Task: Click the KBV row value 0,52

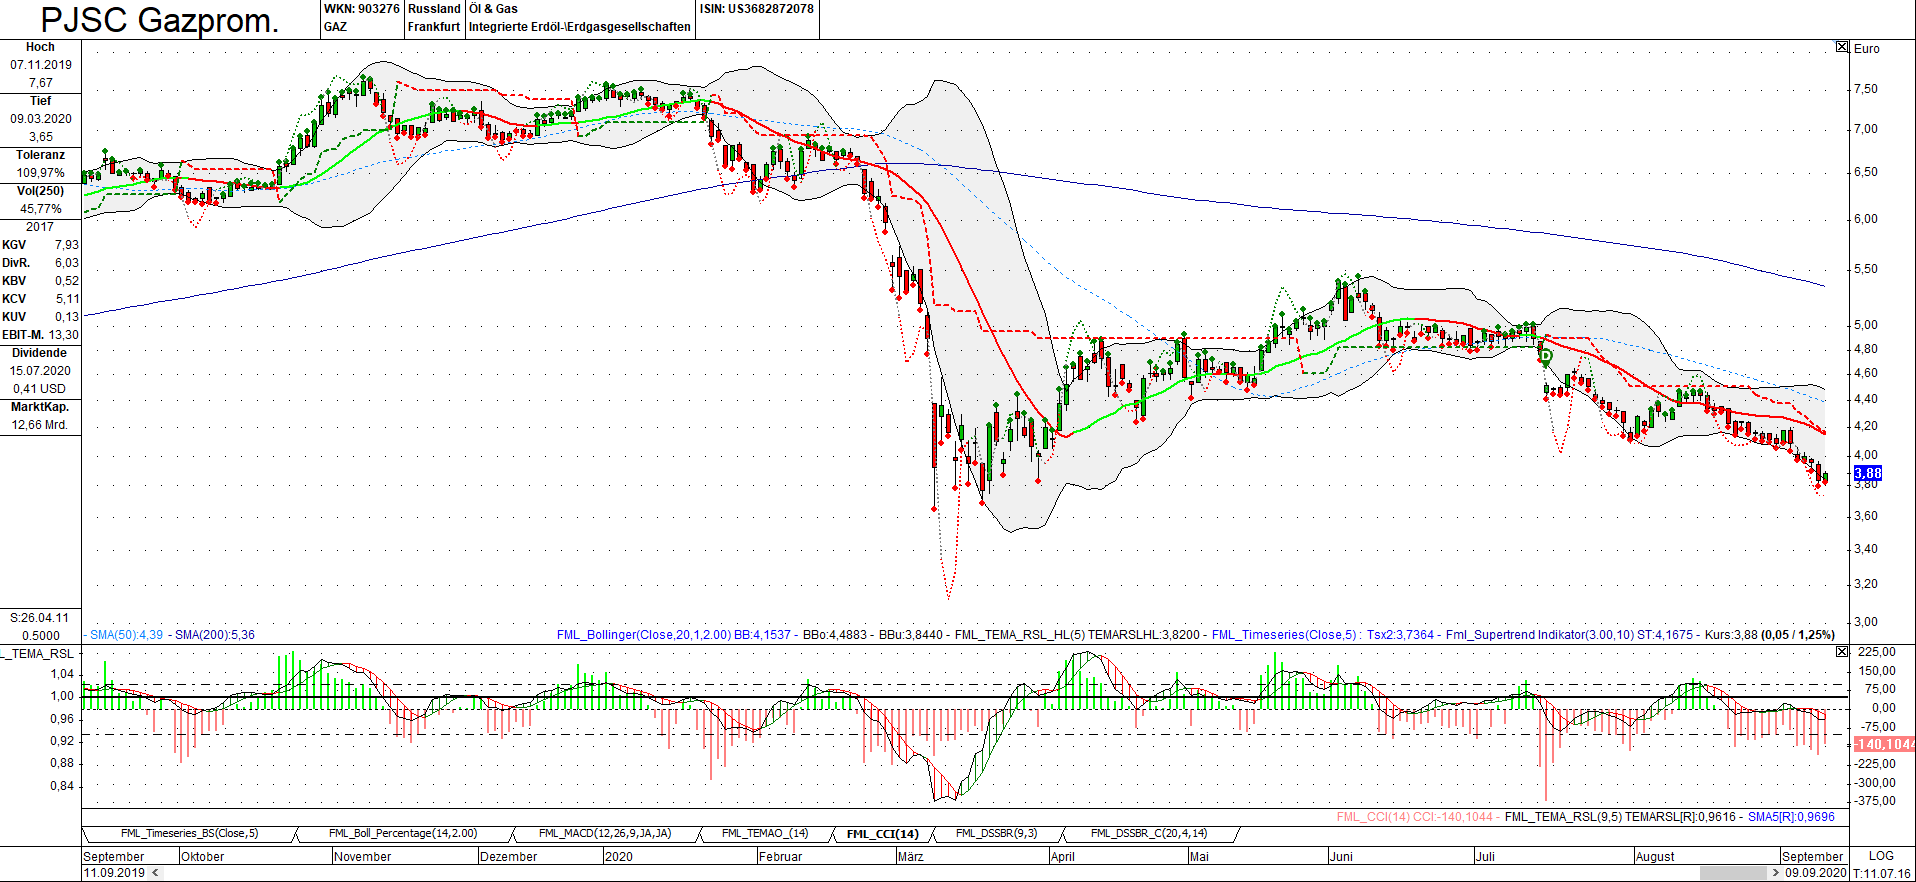Action: click(x=67, y=281)
